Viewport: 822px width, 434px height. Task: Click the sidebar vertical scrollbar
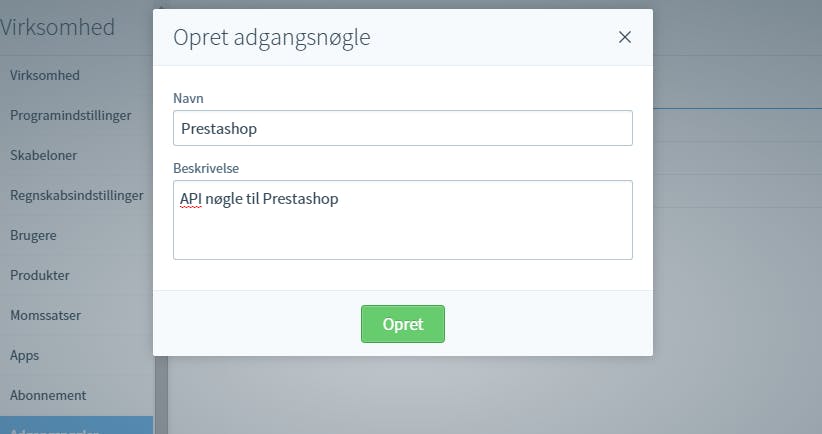(x=161, y=394)
